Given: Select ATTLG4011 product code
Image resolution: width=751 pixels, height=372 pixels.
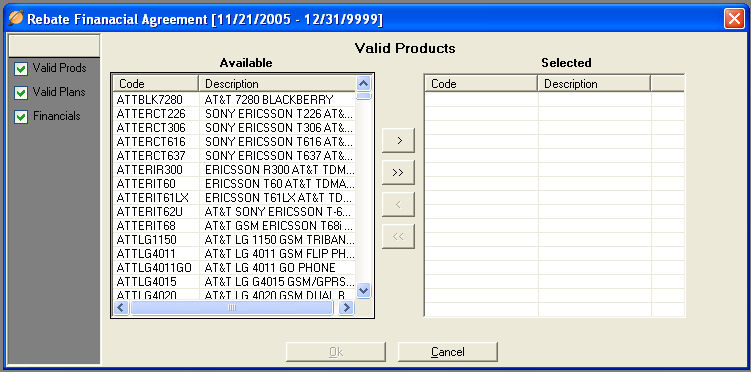Looking at the screenshot, I should tap(146, 253).
